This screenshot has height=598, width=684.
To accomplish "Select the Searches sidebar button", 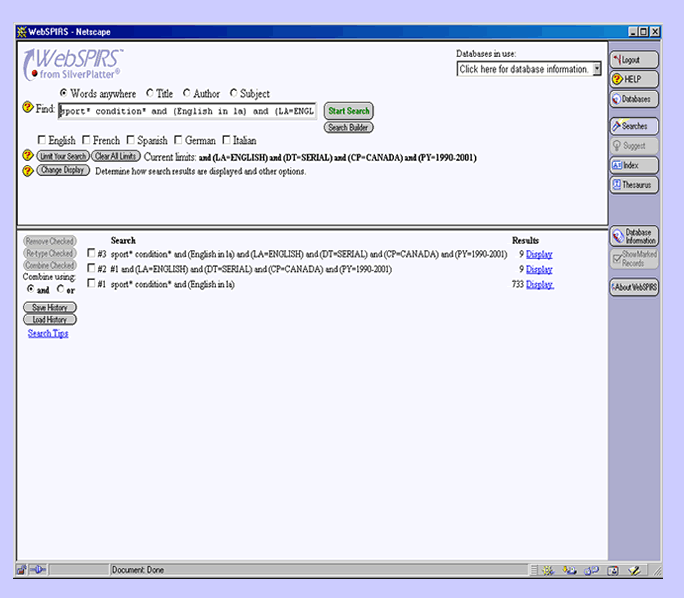I will (x=634, y=126).
